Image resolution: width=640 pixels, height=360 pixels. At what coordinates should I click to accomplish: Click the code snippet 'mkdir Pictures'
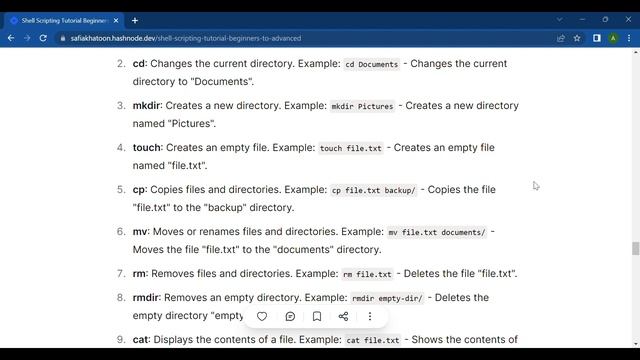[362, 107]
